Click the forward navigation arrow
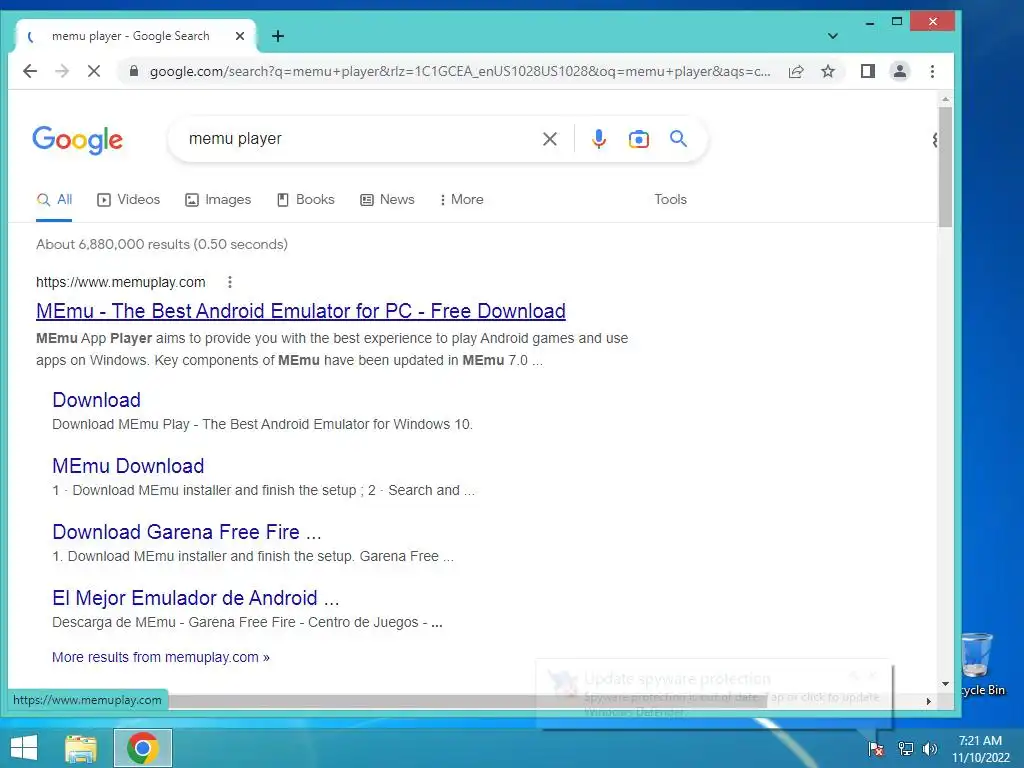1024x768 pixels. [62, 71]
